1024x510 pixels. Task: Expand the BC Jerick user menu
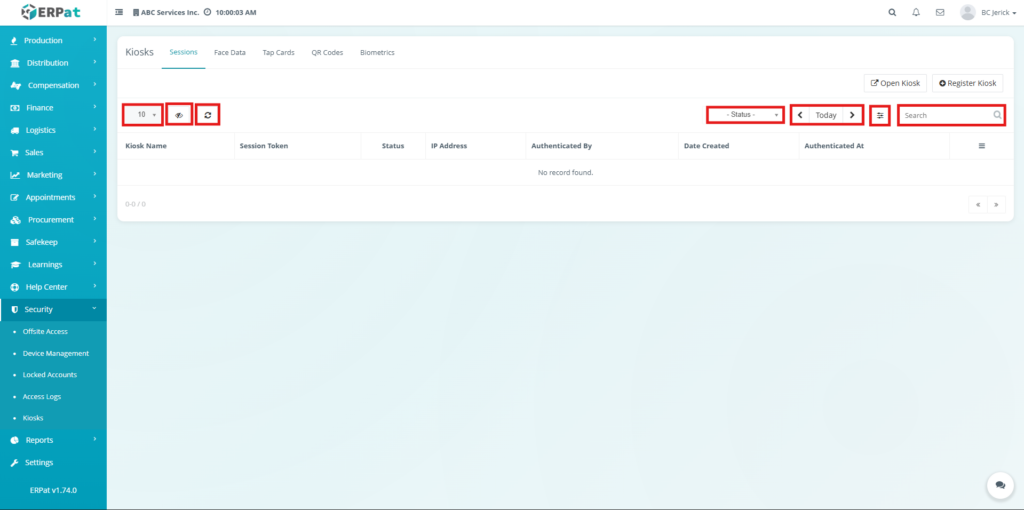tap(983, 13)
